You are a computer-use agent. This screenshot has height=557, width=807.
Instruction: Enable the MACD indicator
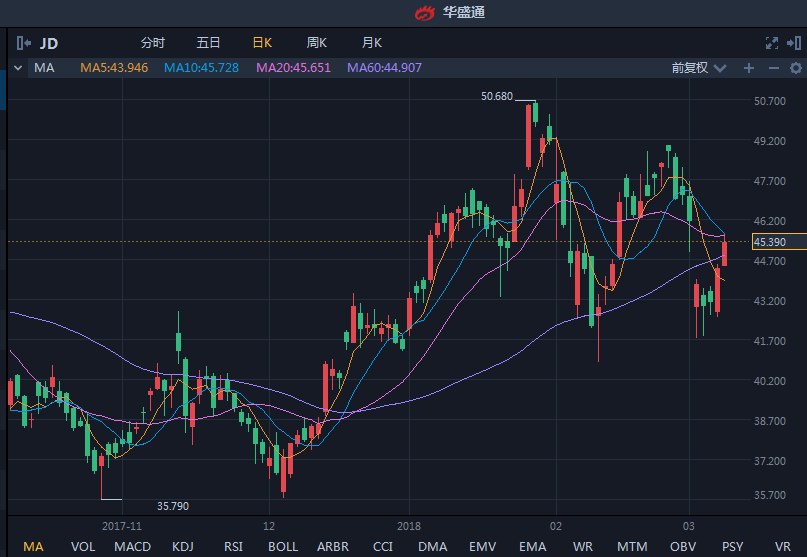click(132, 546)
